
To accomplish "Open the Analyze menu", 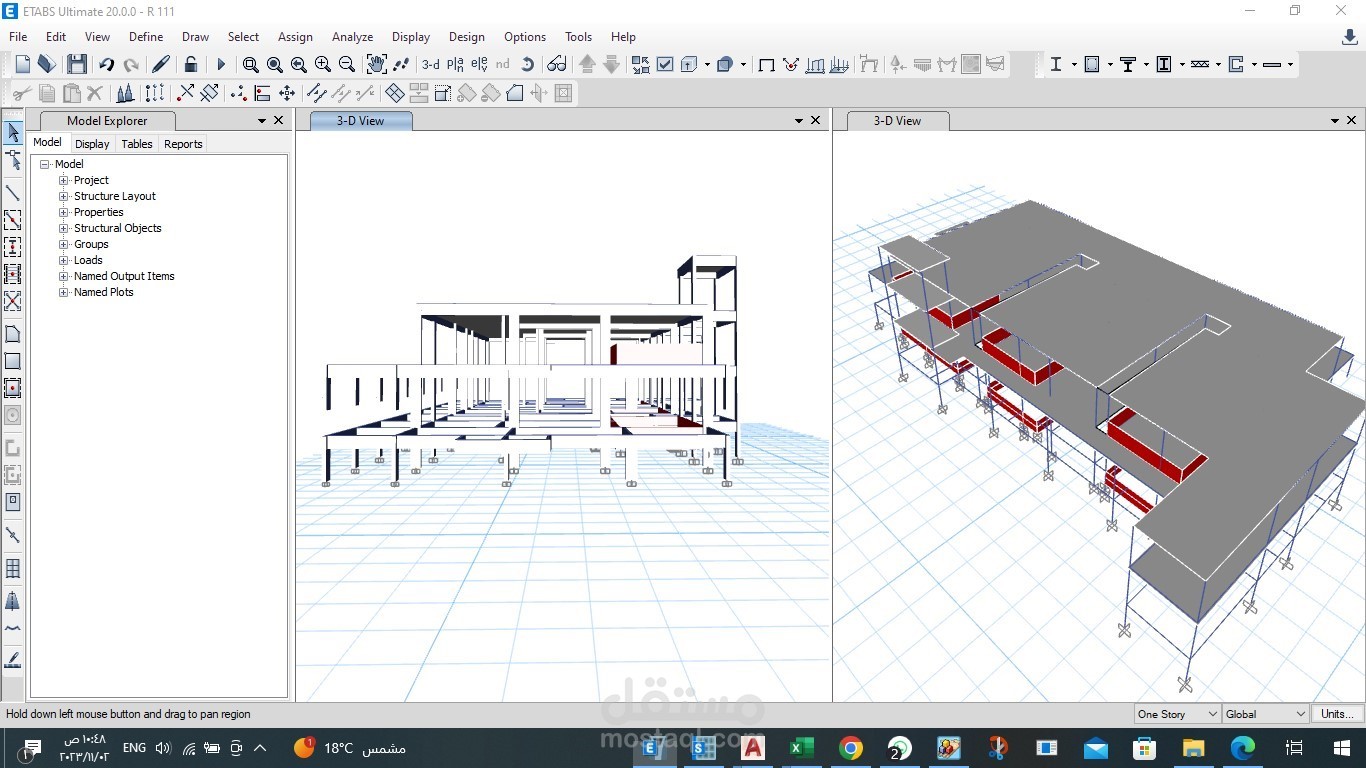I will (352, 37).
